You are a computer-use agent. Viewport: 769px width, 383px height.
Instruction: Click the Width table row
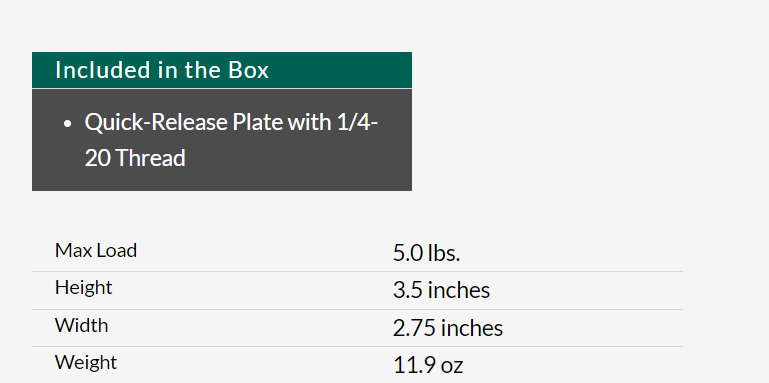tap(357, 328)
